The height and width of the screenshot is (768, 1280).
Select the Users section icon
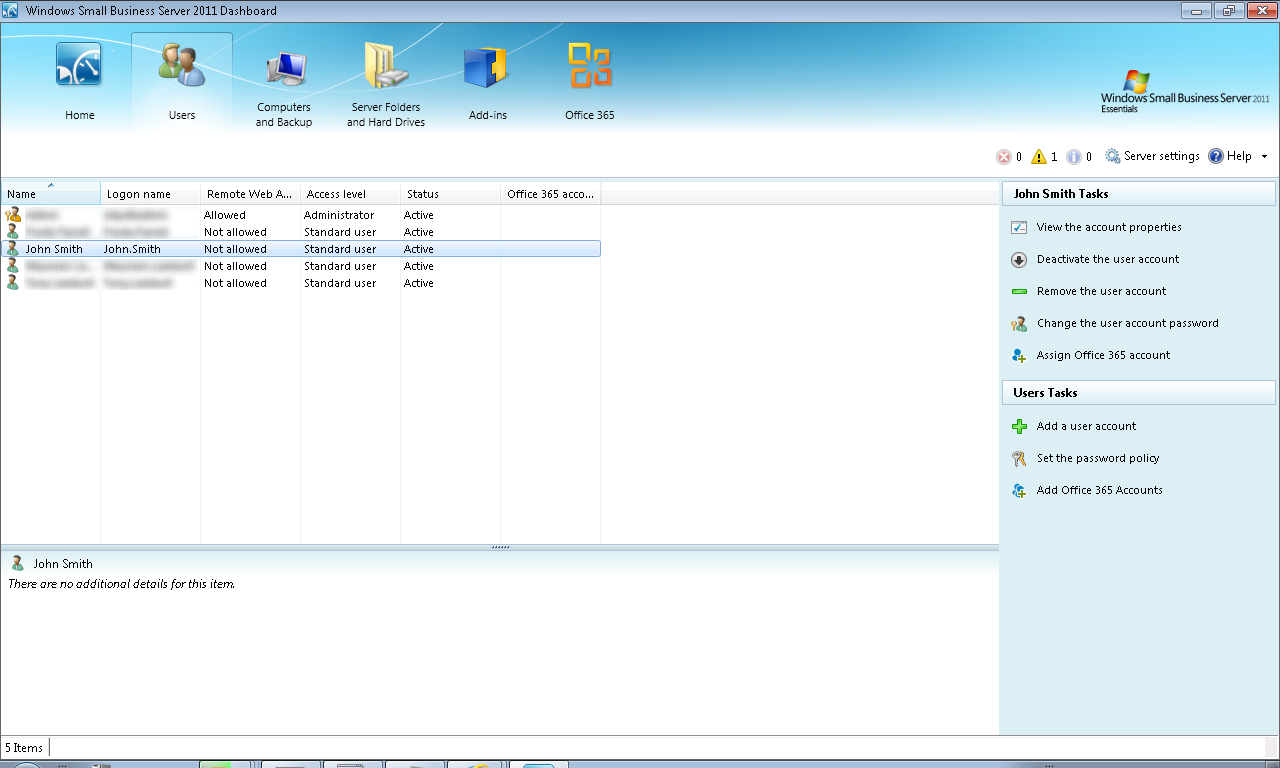[x=182, y=65]
